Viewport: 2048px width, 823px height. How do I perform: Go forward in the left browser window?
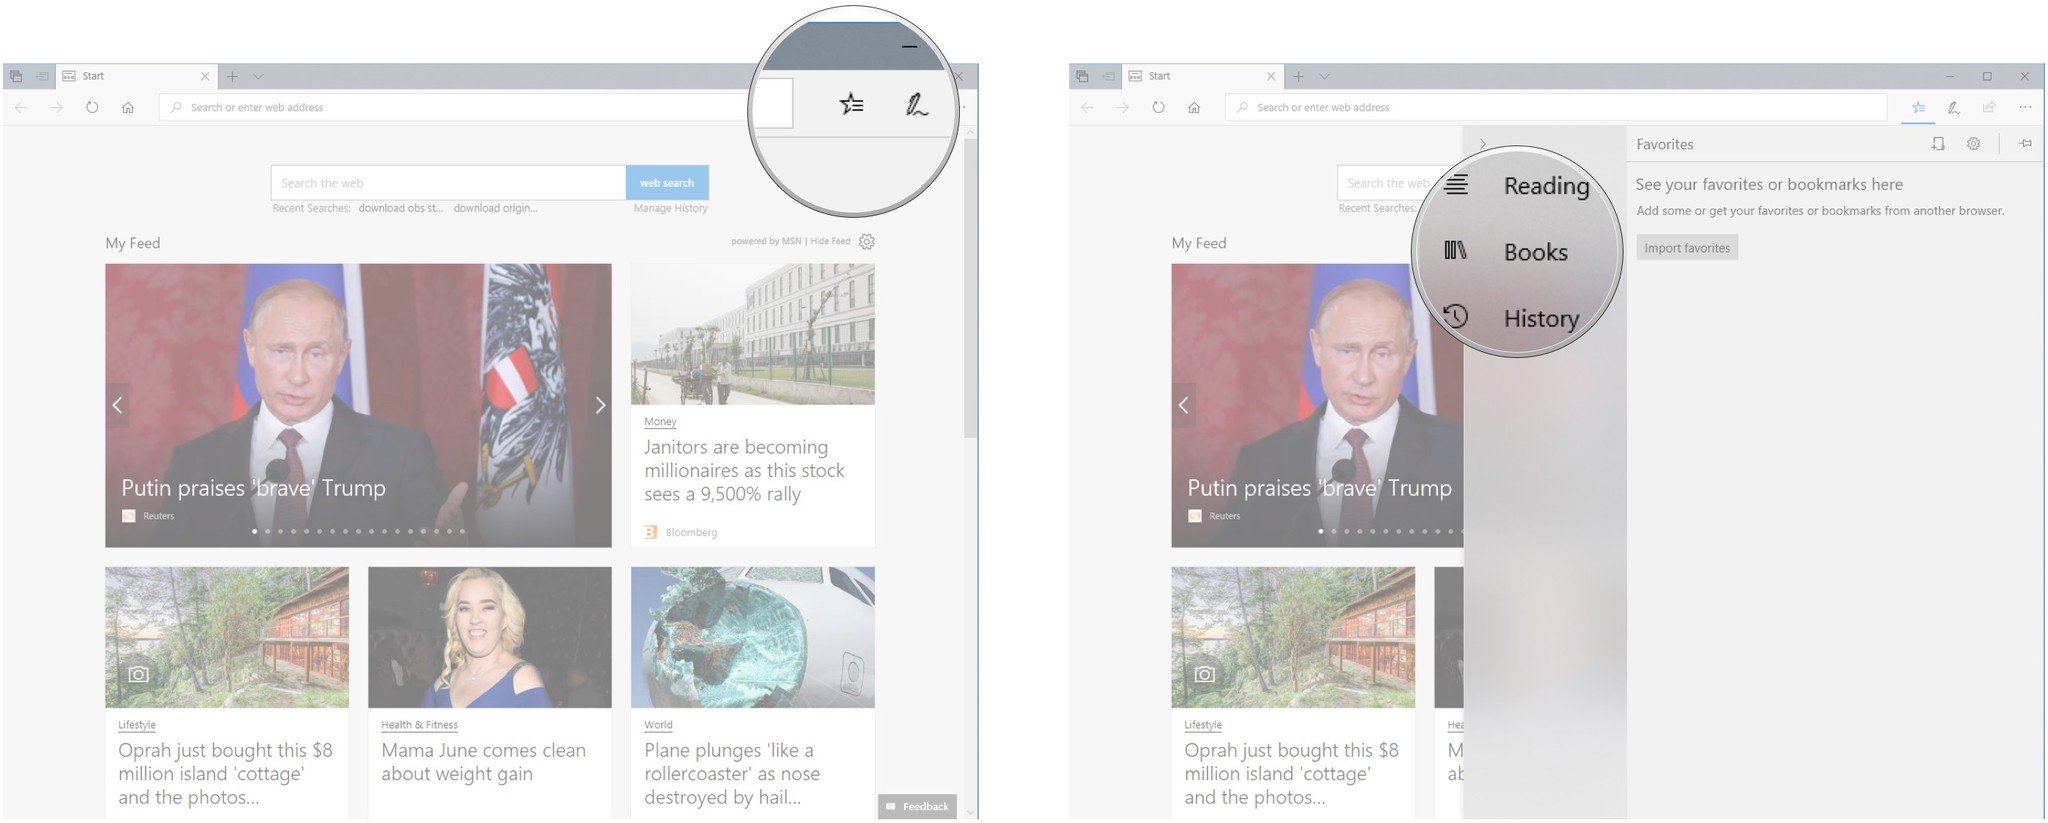click(x=57, y=107)
